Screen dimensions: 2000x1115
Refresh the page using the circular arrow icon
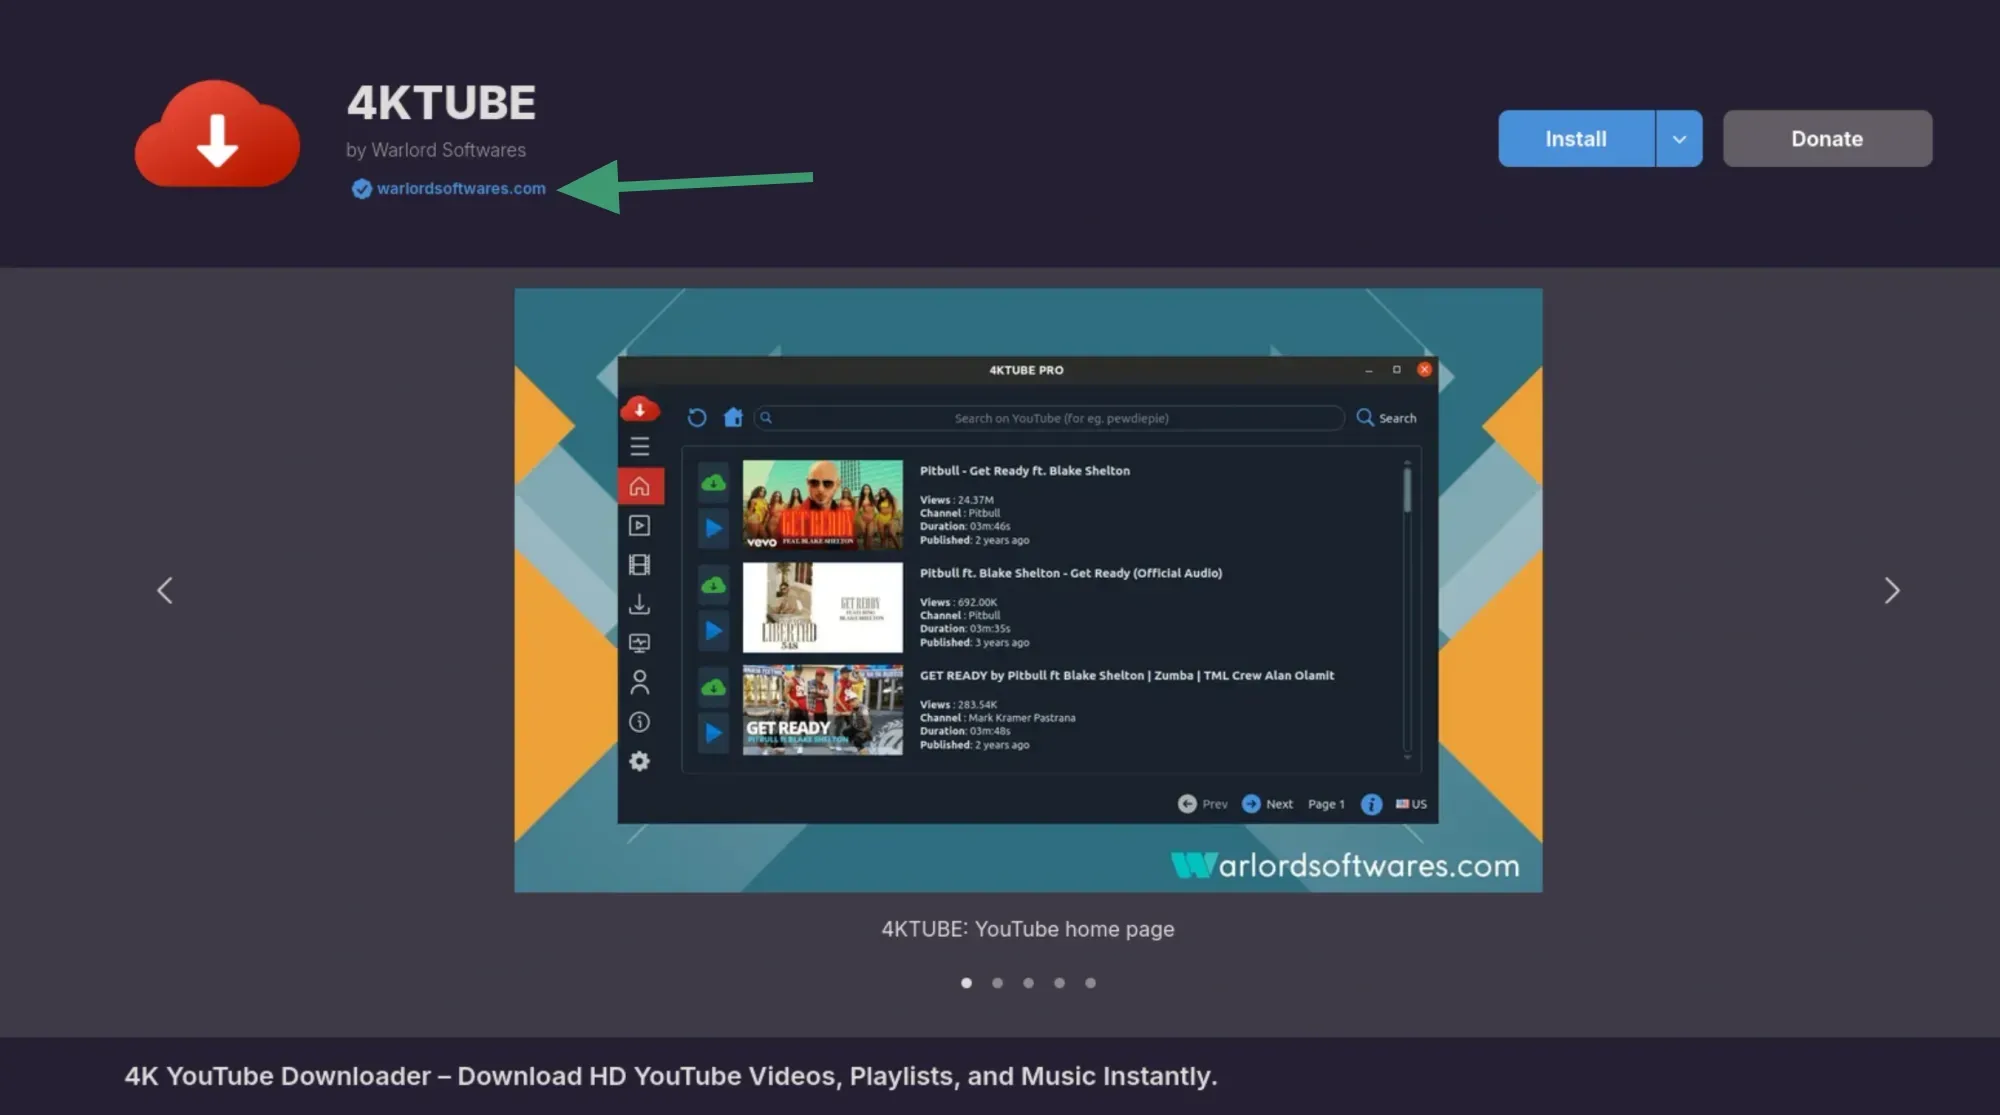tap(697, 417)
